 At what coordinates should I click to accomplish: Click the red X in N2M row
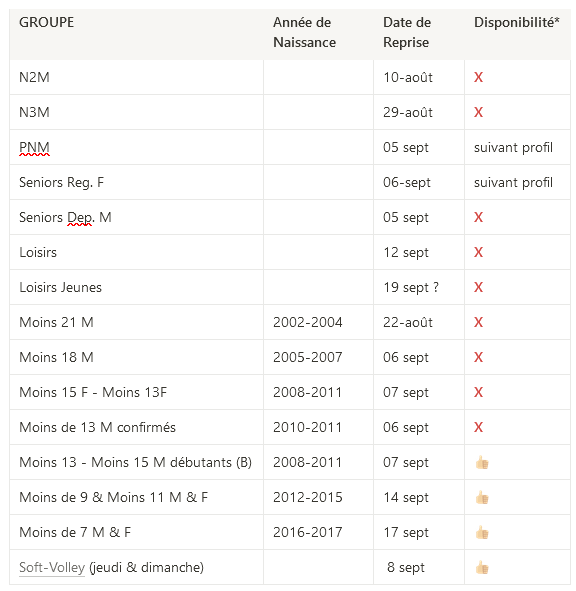[x=478, y=77]
